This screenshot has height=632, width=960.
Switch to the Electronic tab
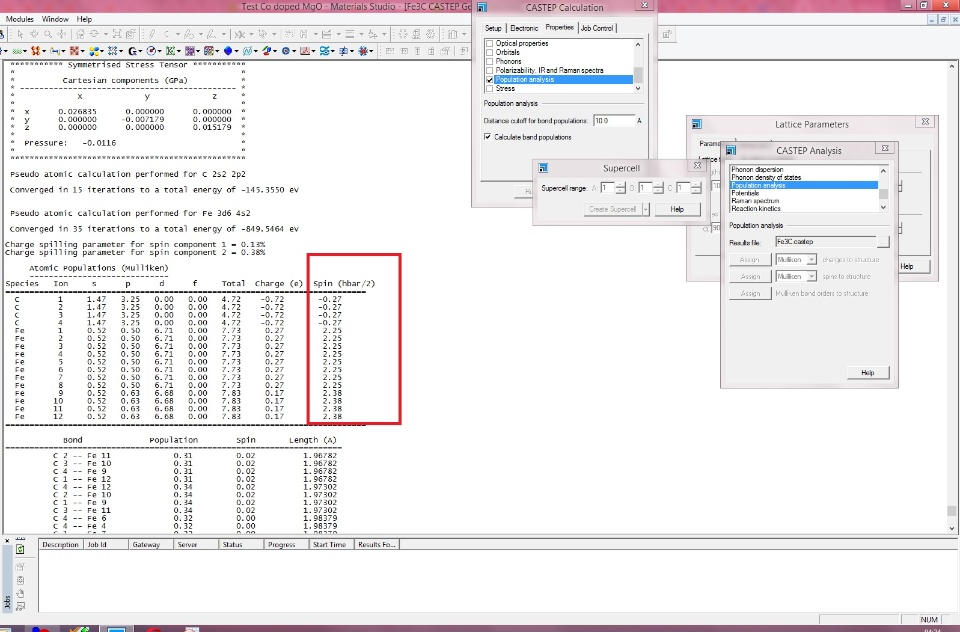pos(524,28)
